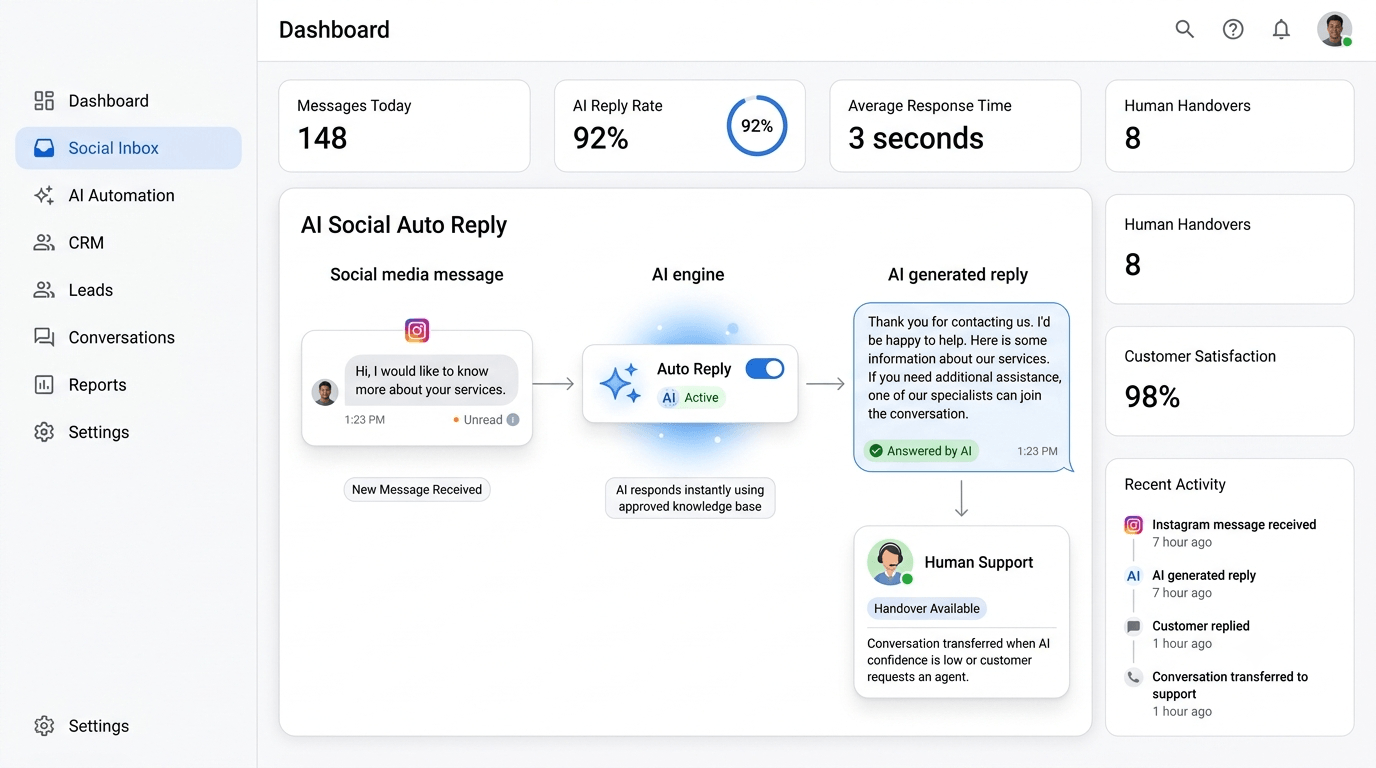
Task: Click the Dashboard page title
Action: point(334,30)
